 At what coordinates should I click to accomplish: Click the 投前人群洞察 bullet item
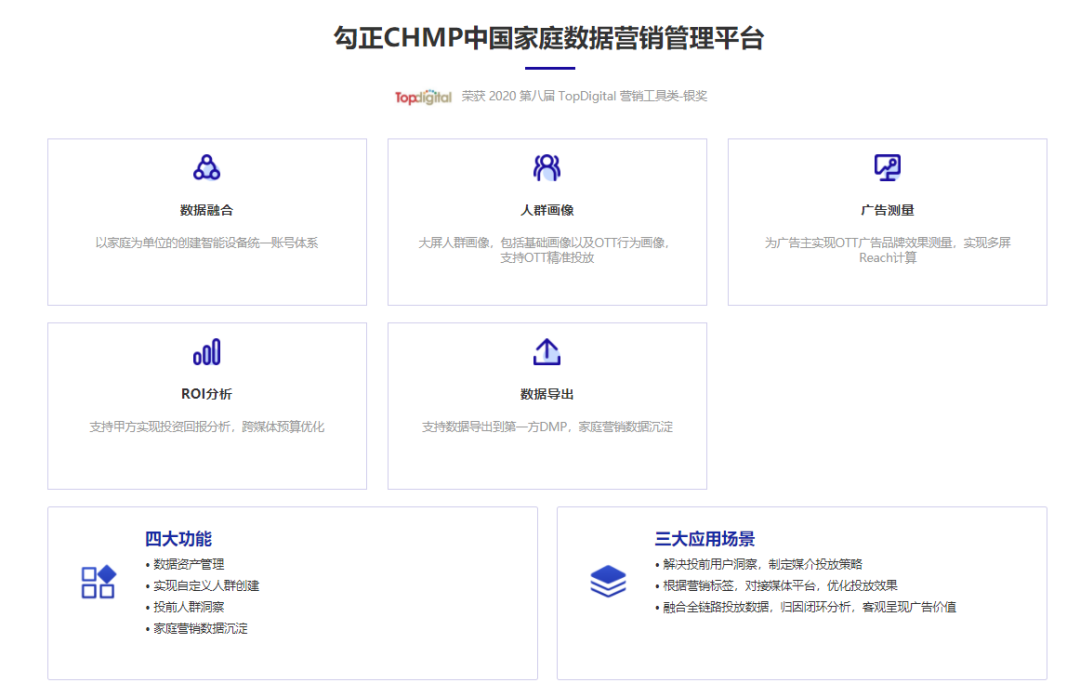click(185, 607)
